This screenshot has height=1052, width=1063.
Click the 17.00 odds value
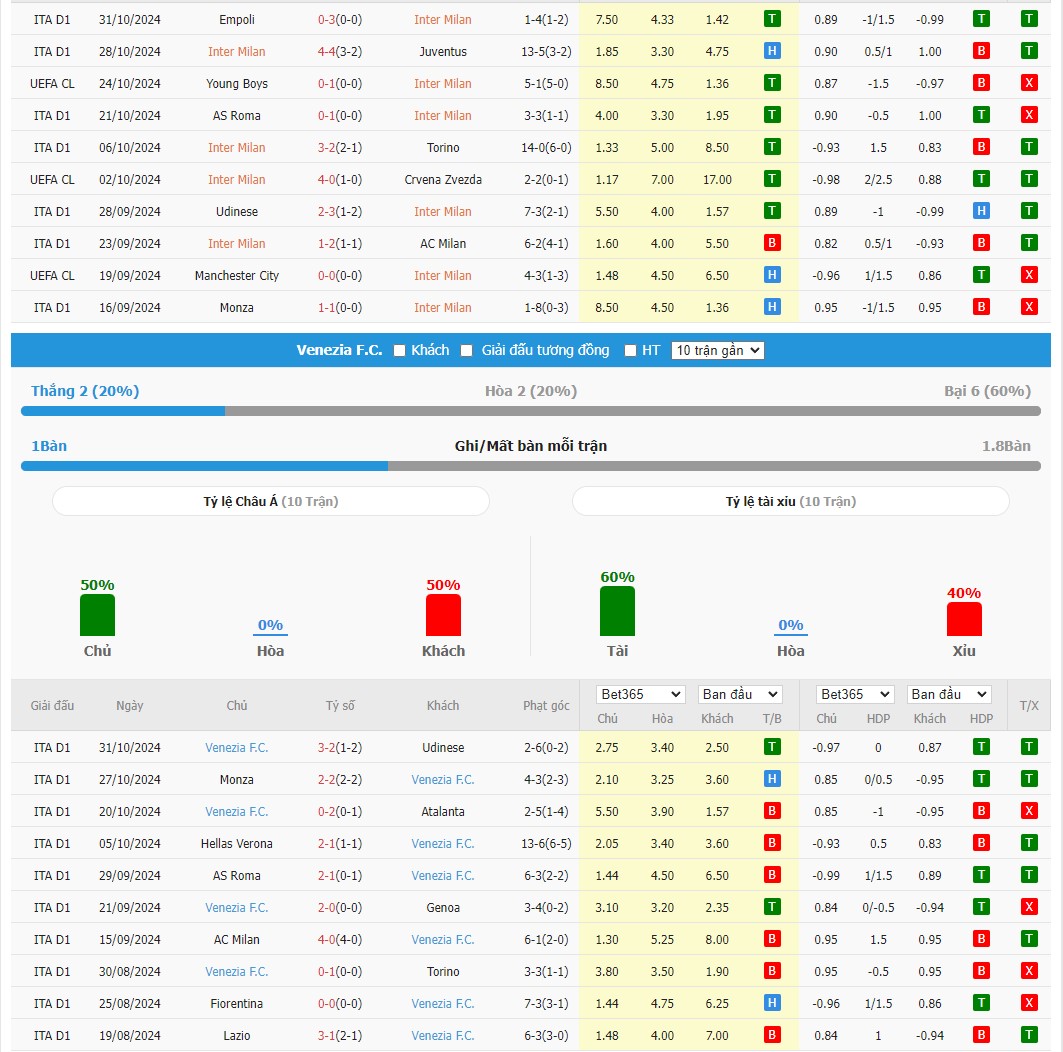[x=717, y=180]
